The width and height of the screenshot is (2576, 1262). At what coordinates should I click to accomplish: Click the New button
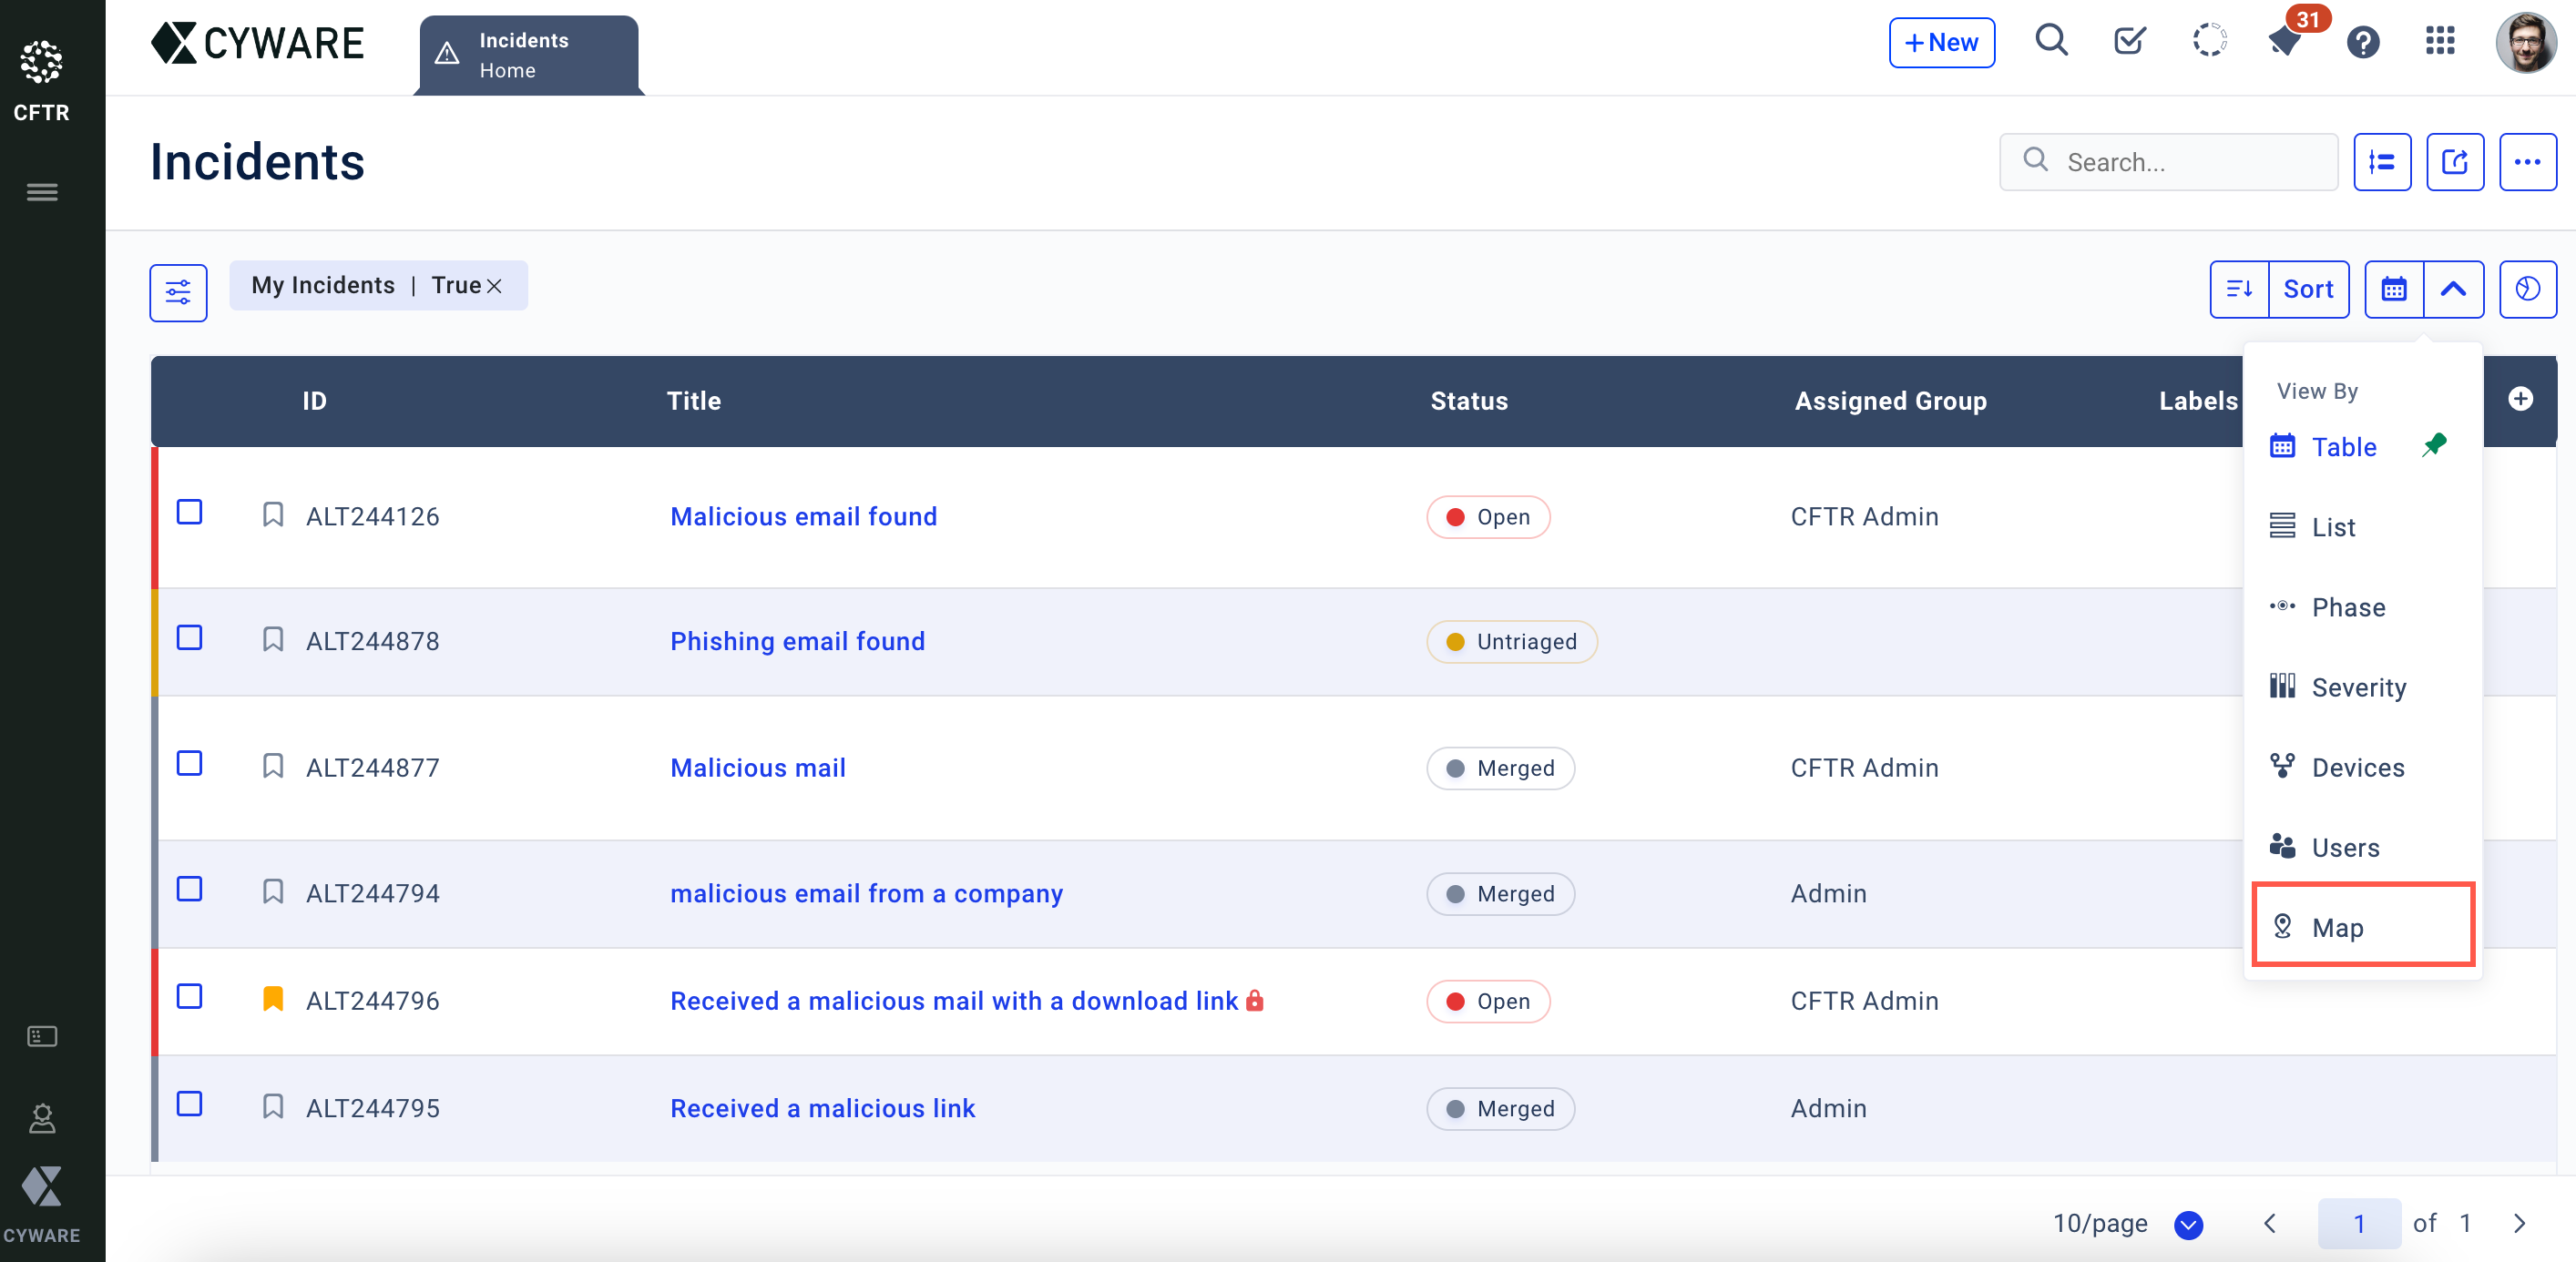(x=1941, y=42)
